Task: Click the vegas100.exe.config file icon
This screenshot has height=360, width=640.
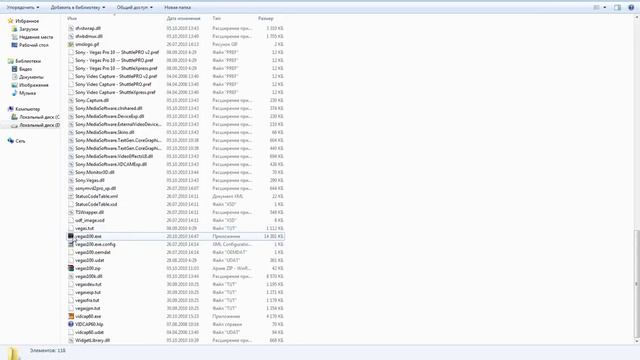Action: pos(71,244)
